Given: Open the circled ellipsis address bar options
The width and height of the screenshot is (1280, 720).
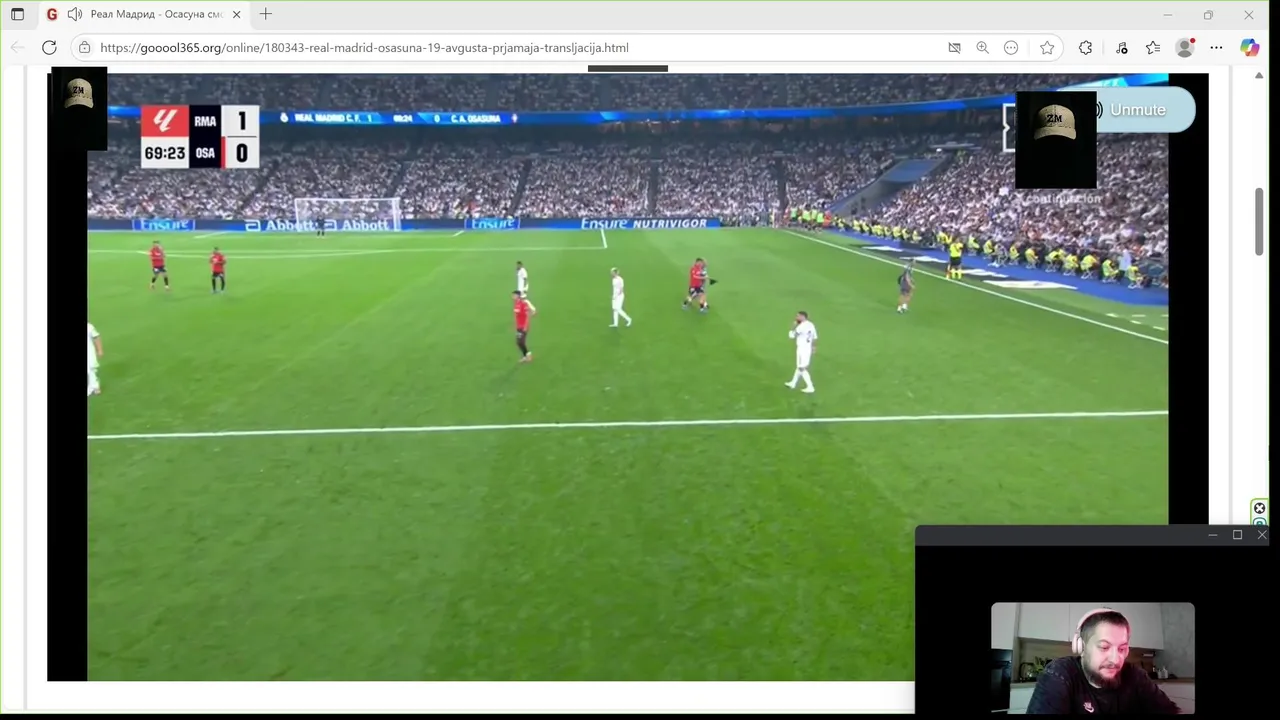Looking at the screenshot, I should point(1011,47).
